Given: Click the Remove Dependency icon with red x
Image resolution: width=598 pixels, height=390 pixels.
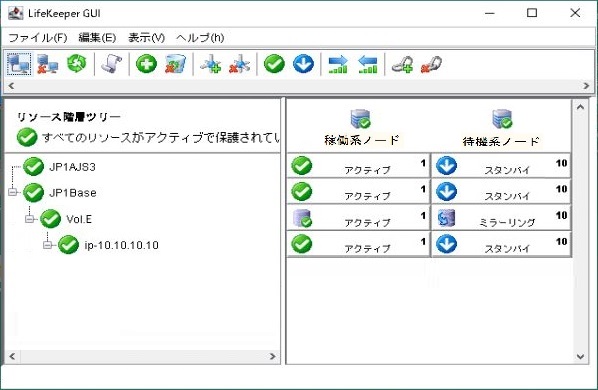Looking at the screenshot, I should pyautogui.click(x=240, y=64).
